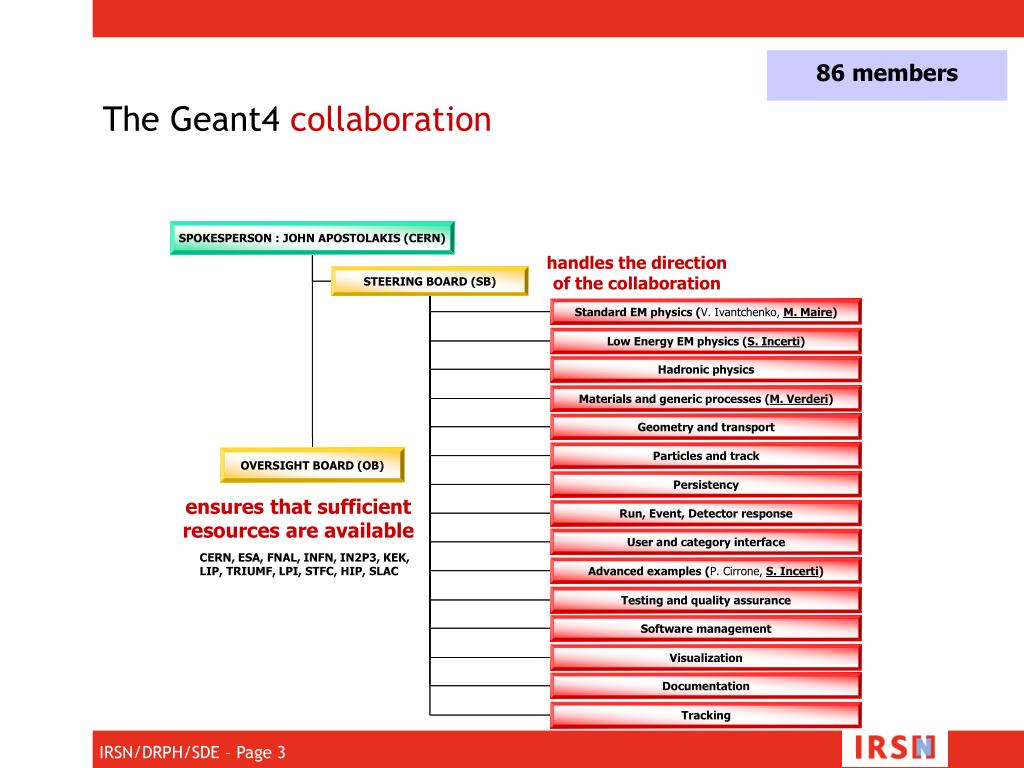Click the 86 members box

886,75
